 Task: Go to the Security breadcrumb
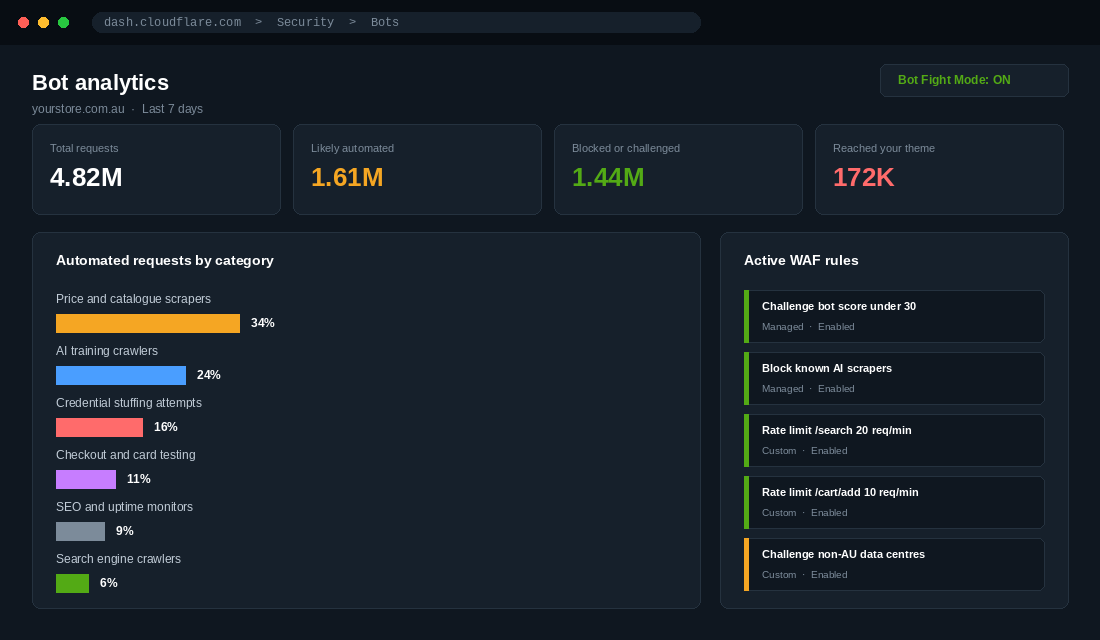(x=305, y=22)
